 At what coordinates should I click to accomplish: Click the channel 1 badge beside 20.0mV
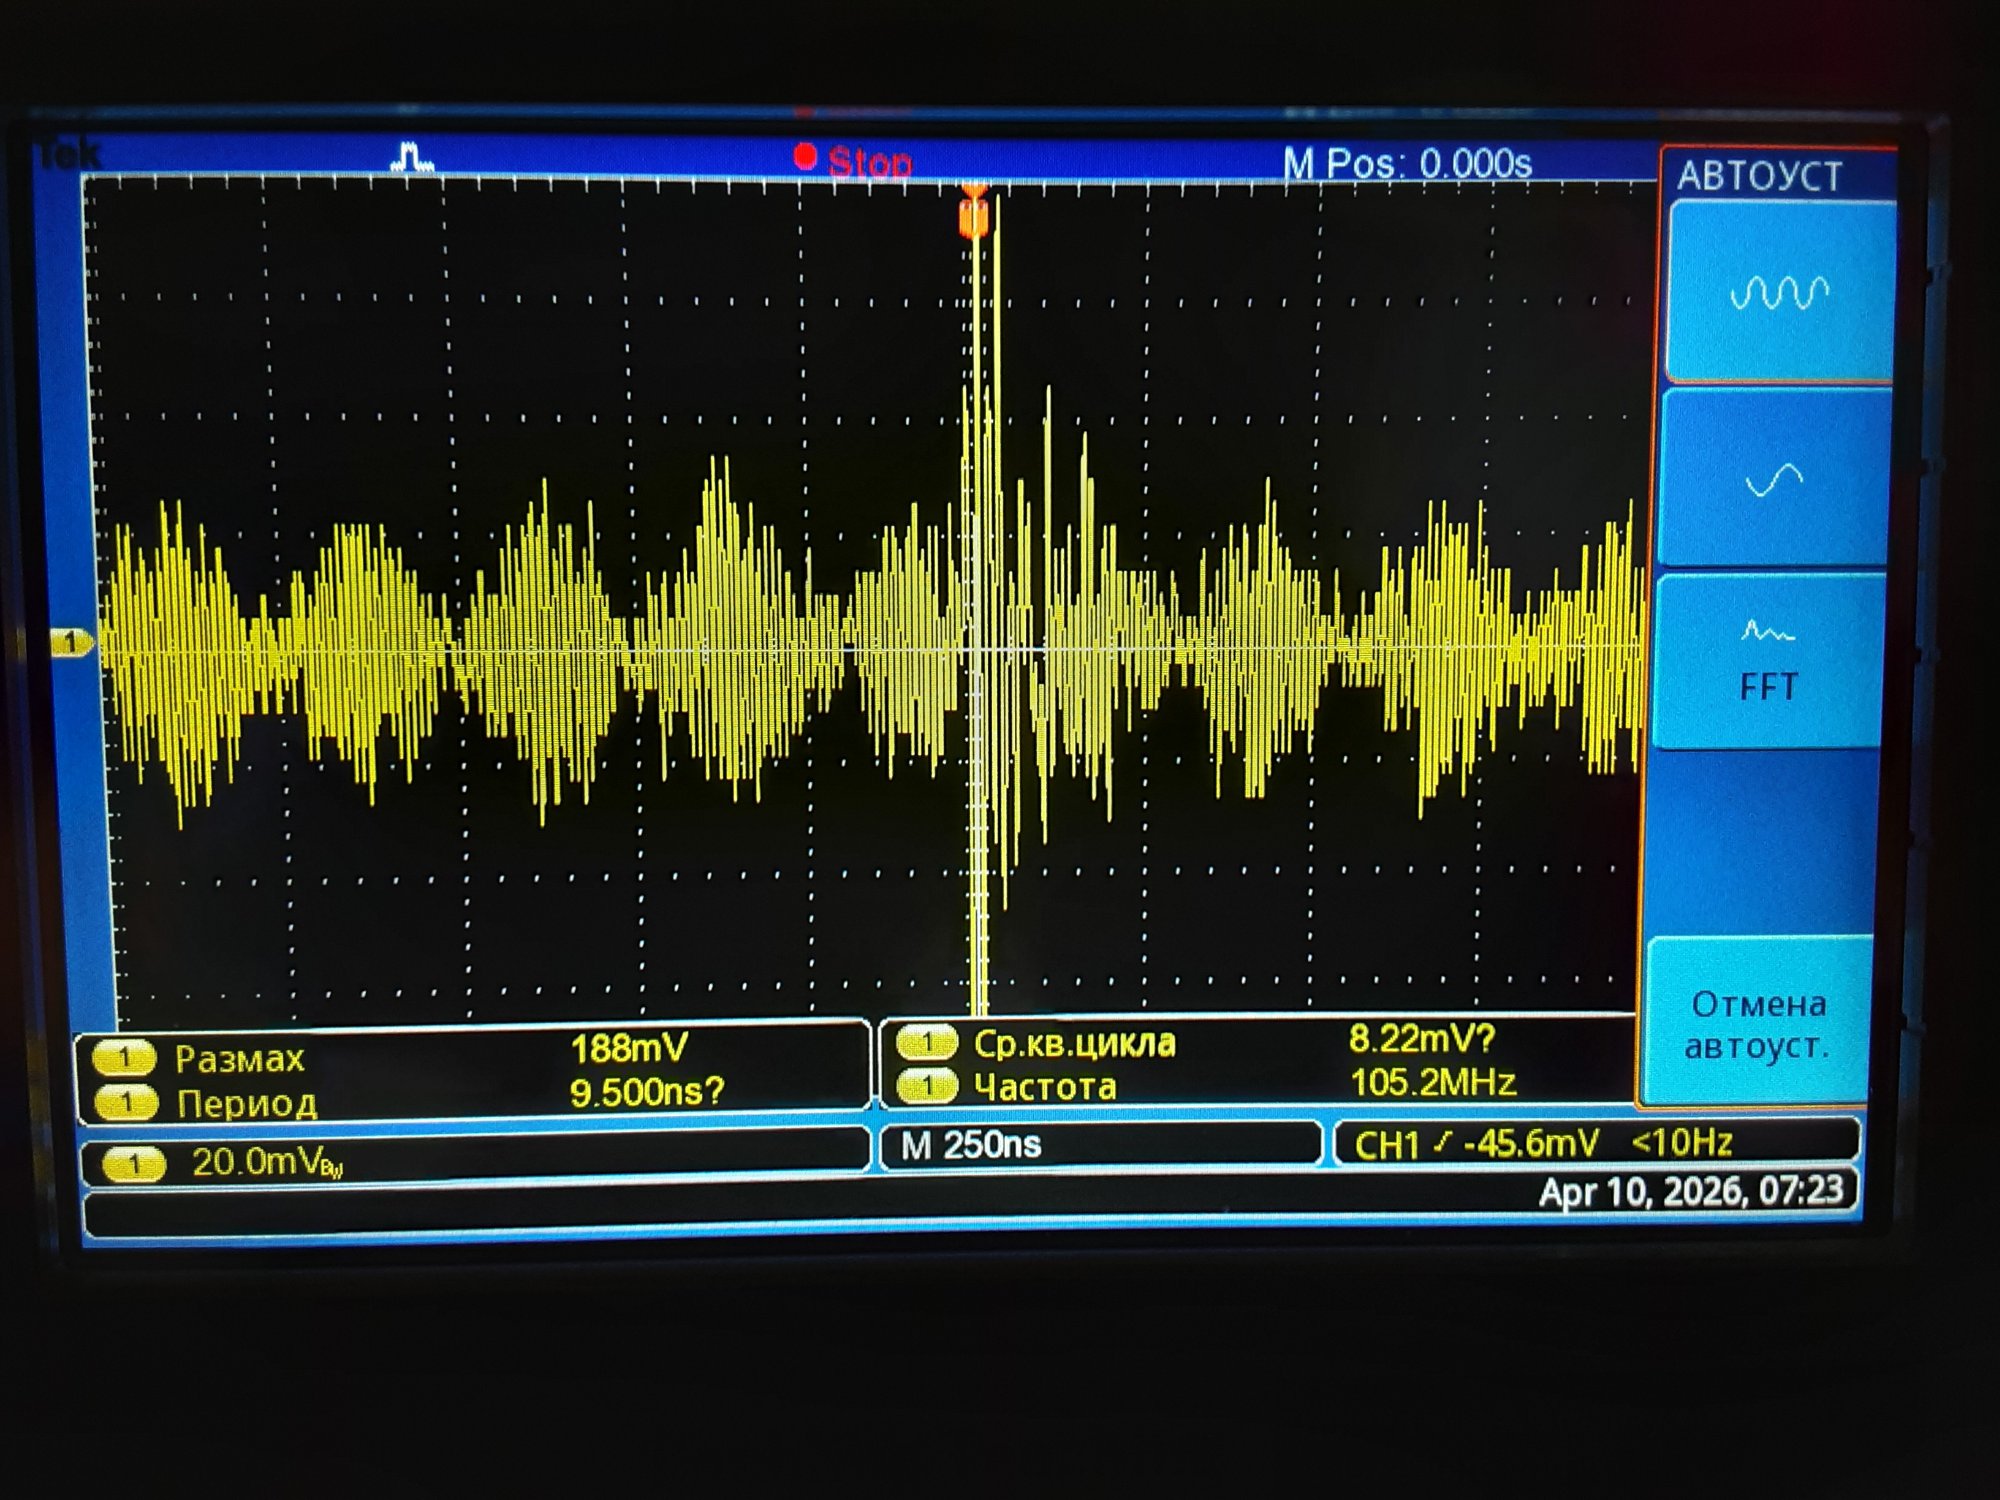(x=134, y=1164)
